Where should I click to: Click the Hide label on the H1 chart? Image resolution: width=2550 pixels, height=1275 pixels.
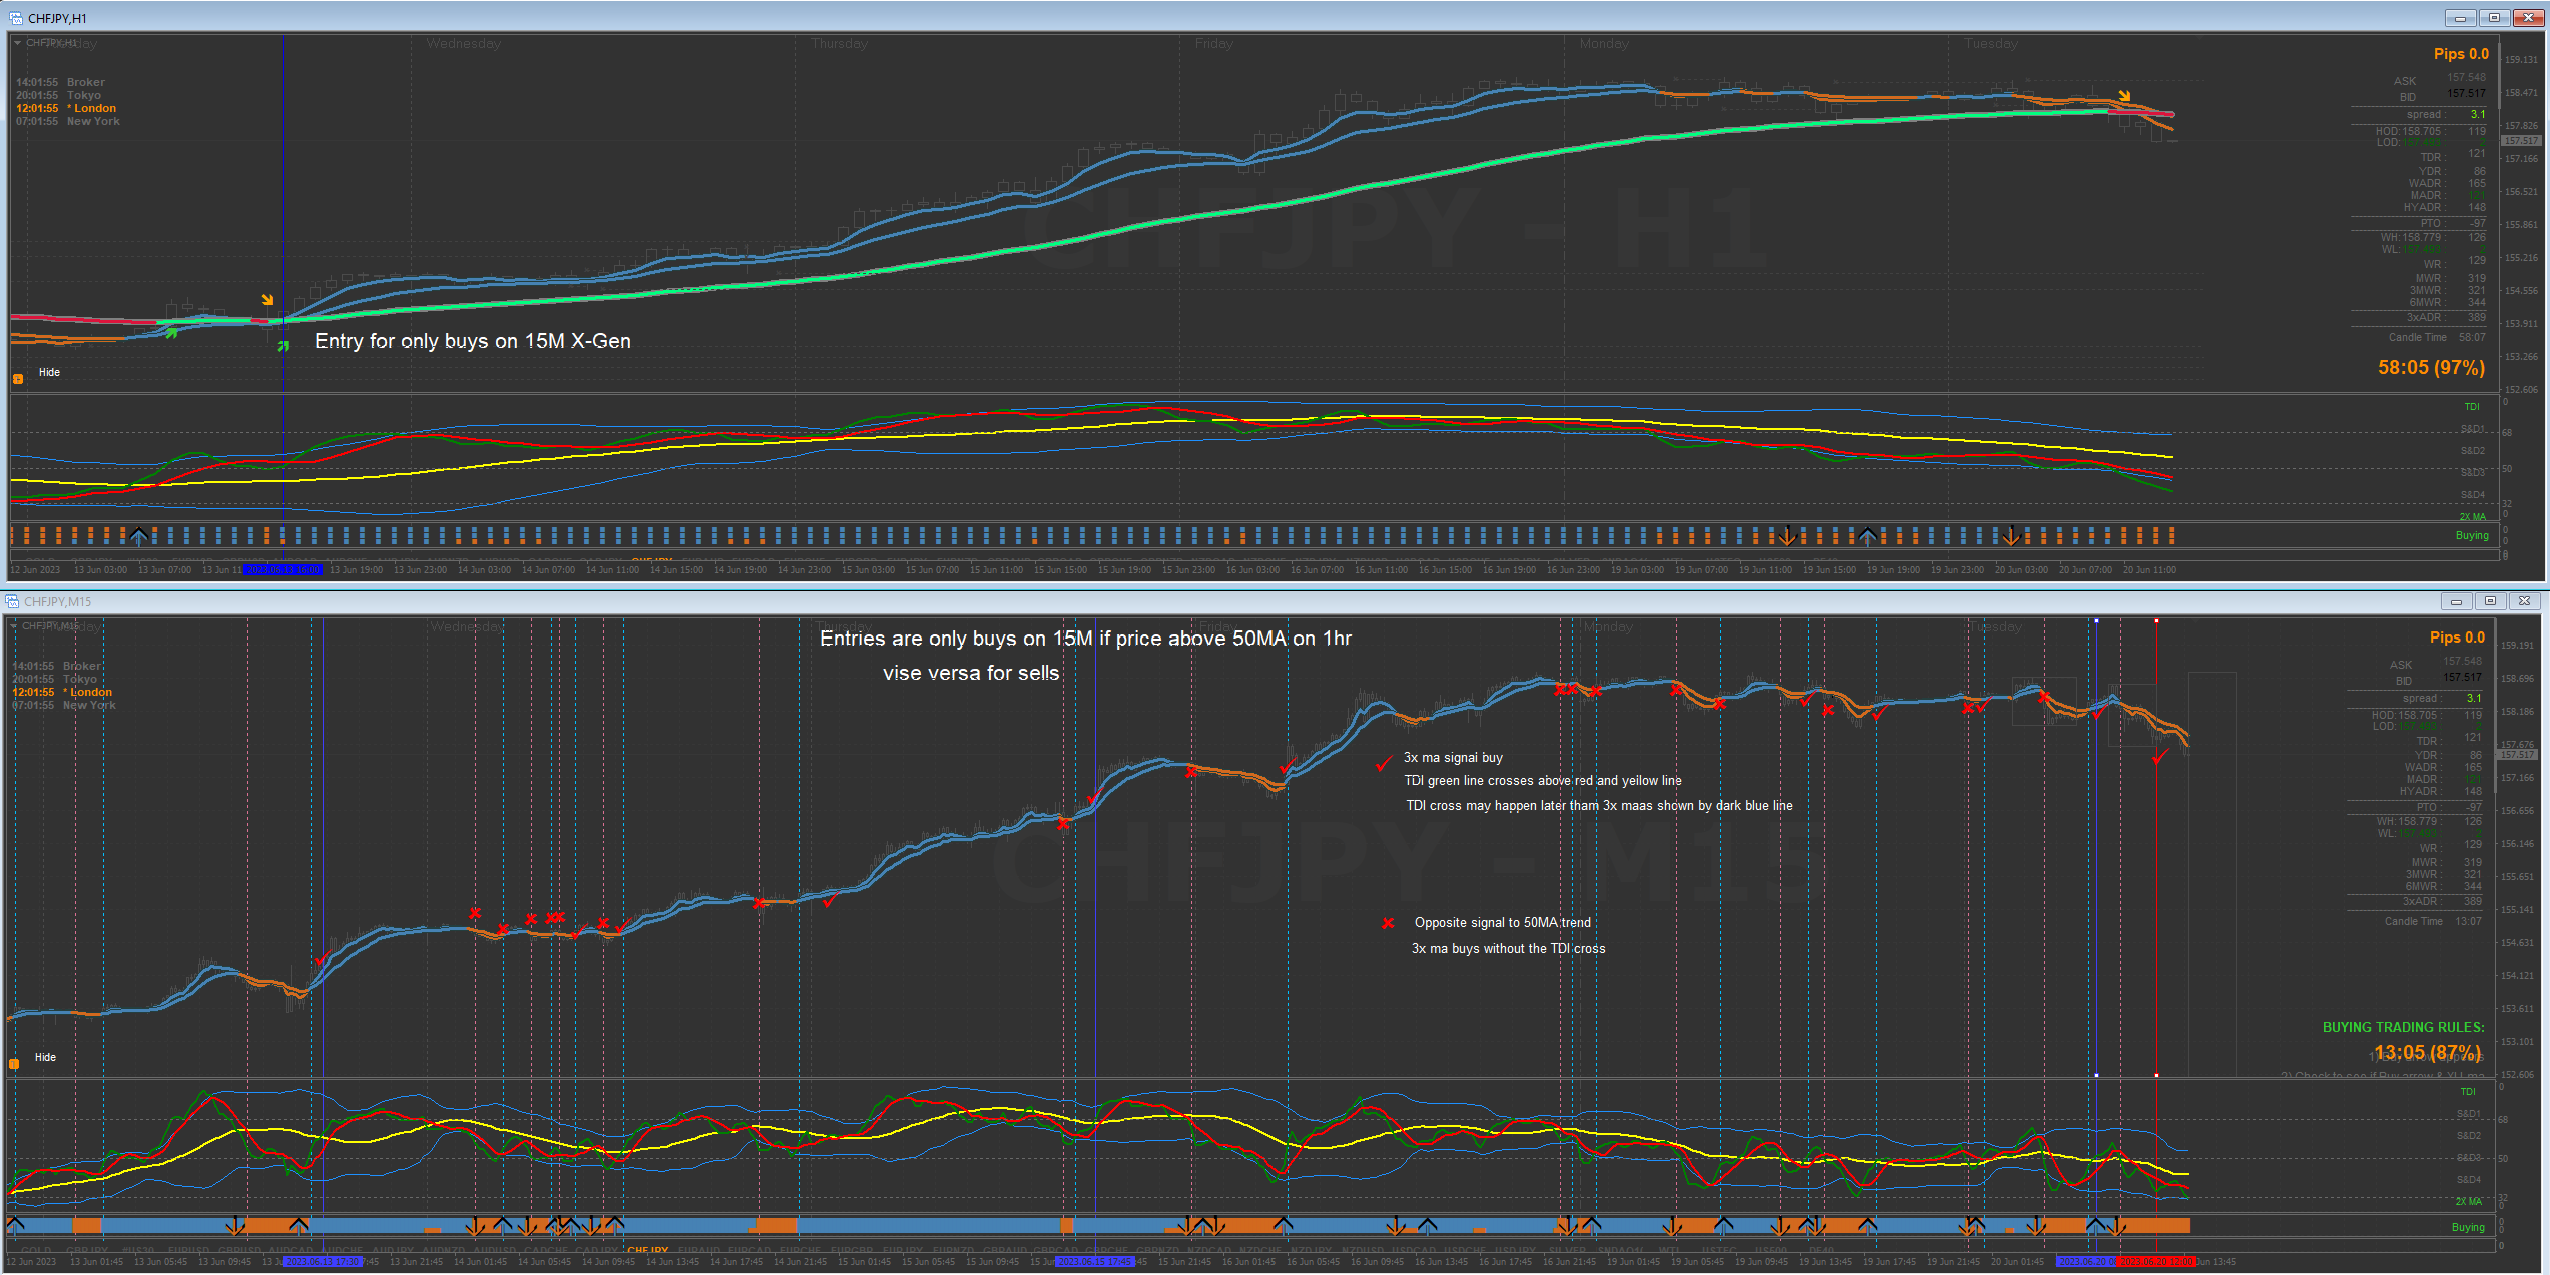pos(49,372)
